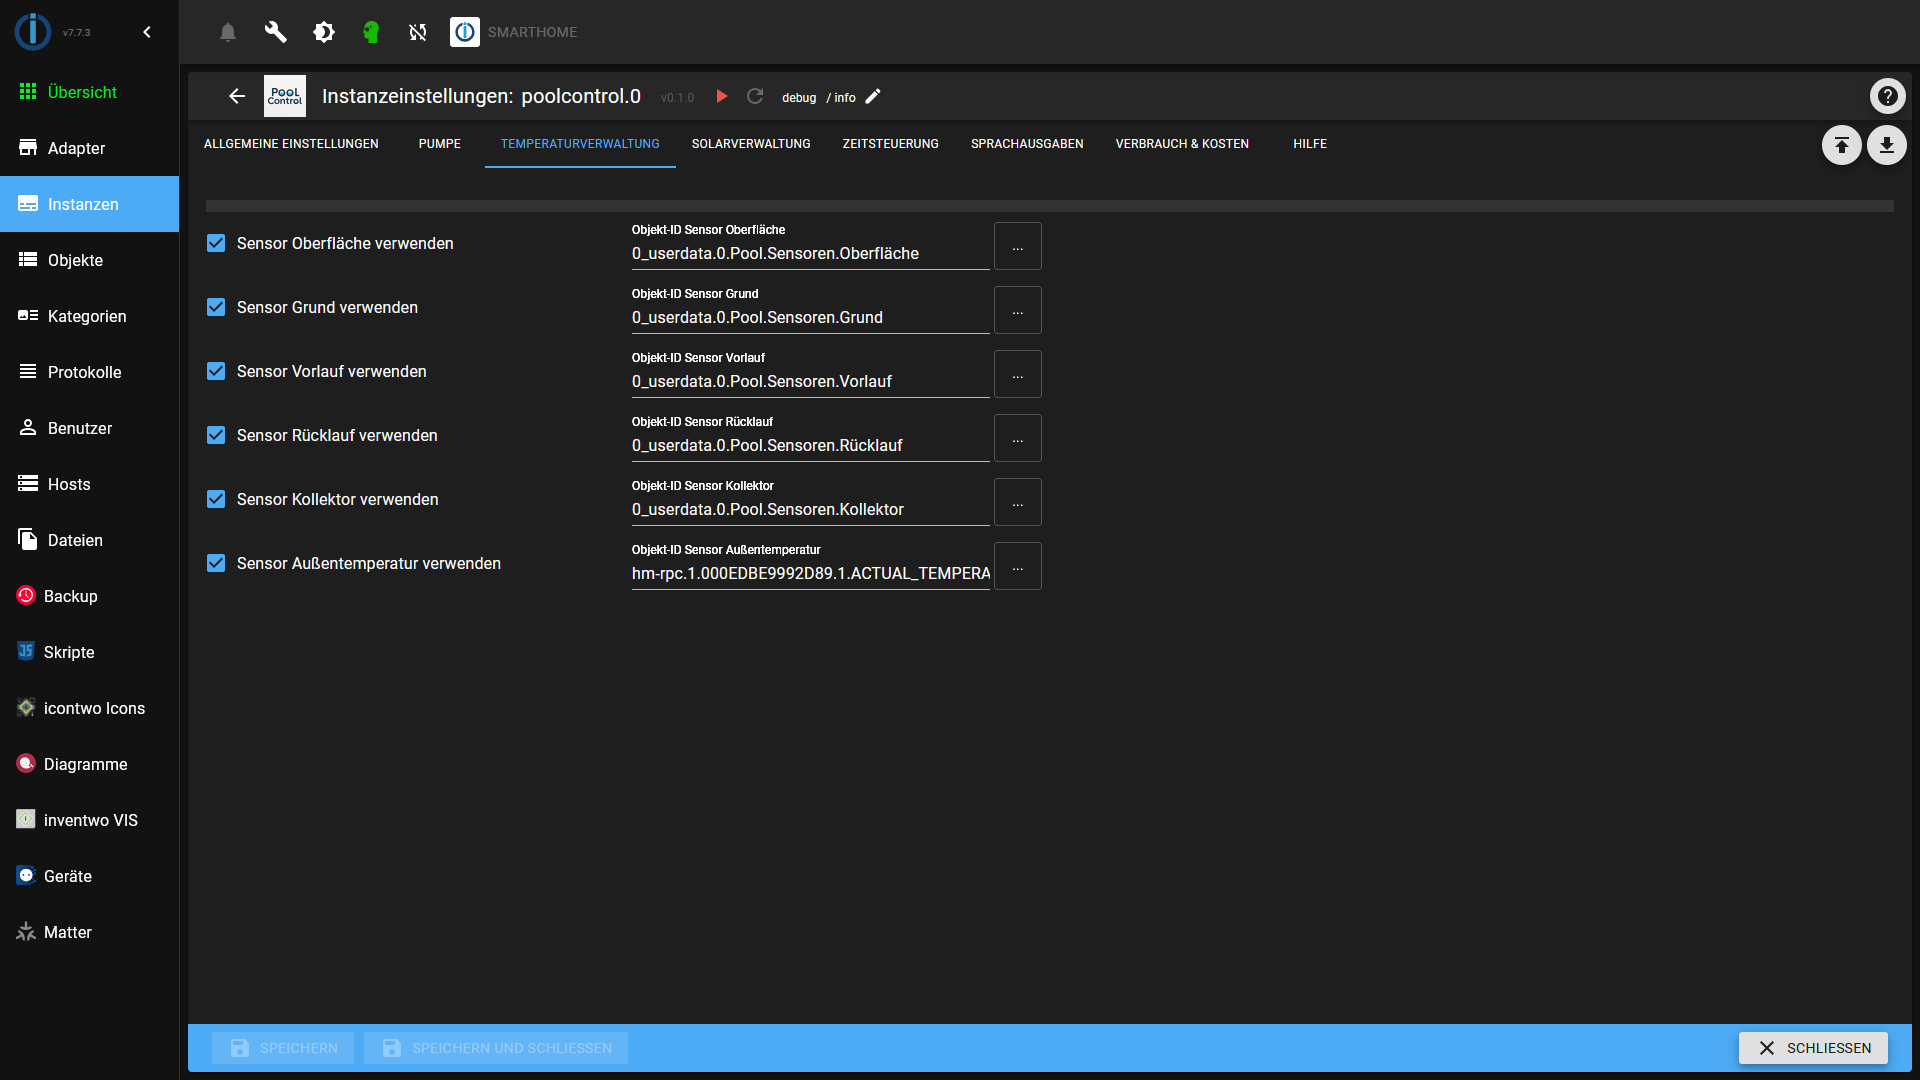
Task: Edit the log level with the pencil icon
Action: [873, 96]
